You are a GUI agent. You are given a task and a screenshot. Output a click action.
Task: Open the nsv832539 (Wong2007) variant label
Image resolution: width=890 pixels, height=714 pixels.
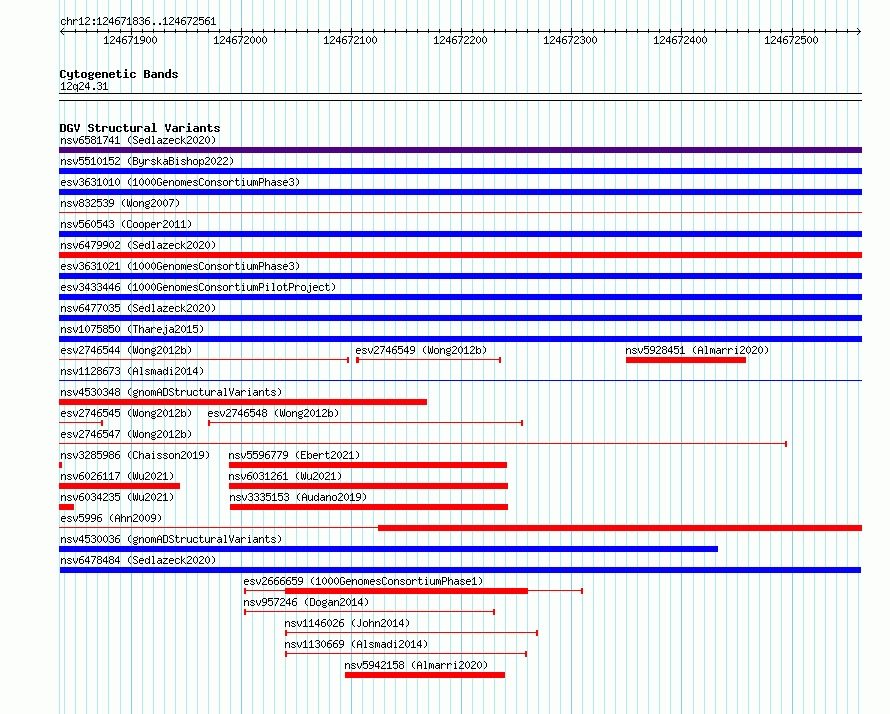pos(120,203)
